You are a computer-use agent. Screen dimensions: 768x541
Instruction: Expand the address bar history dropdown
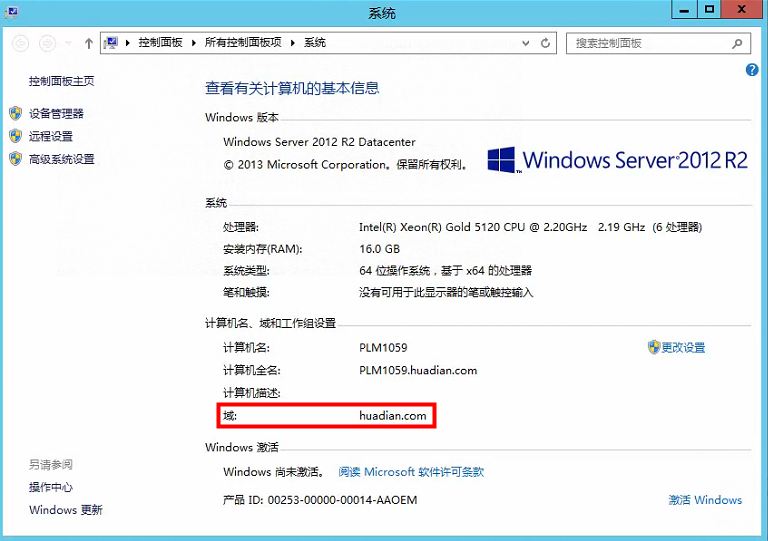pyautogui.click(x=527, y=43)
